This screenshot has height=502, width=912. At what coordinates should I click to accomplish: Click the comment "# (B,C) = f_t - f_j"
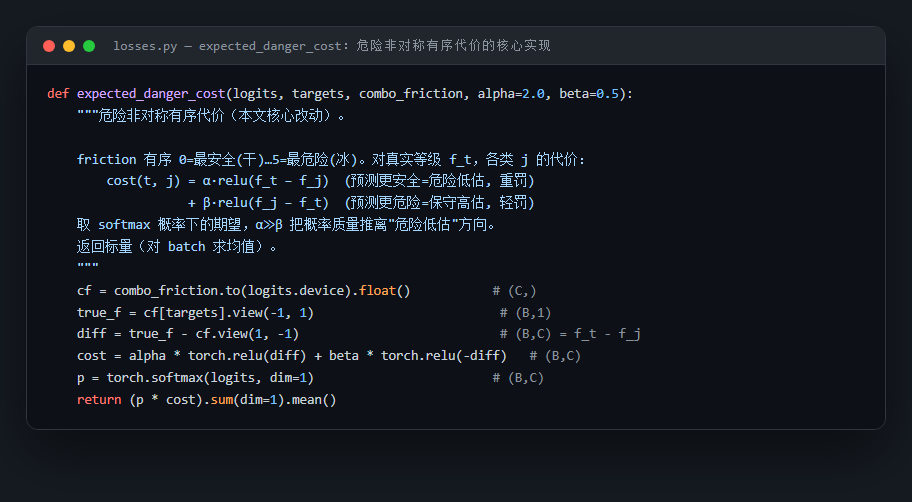[x=570, y=334]
